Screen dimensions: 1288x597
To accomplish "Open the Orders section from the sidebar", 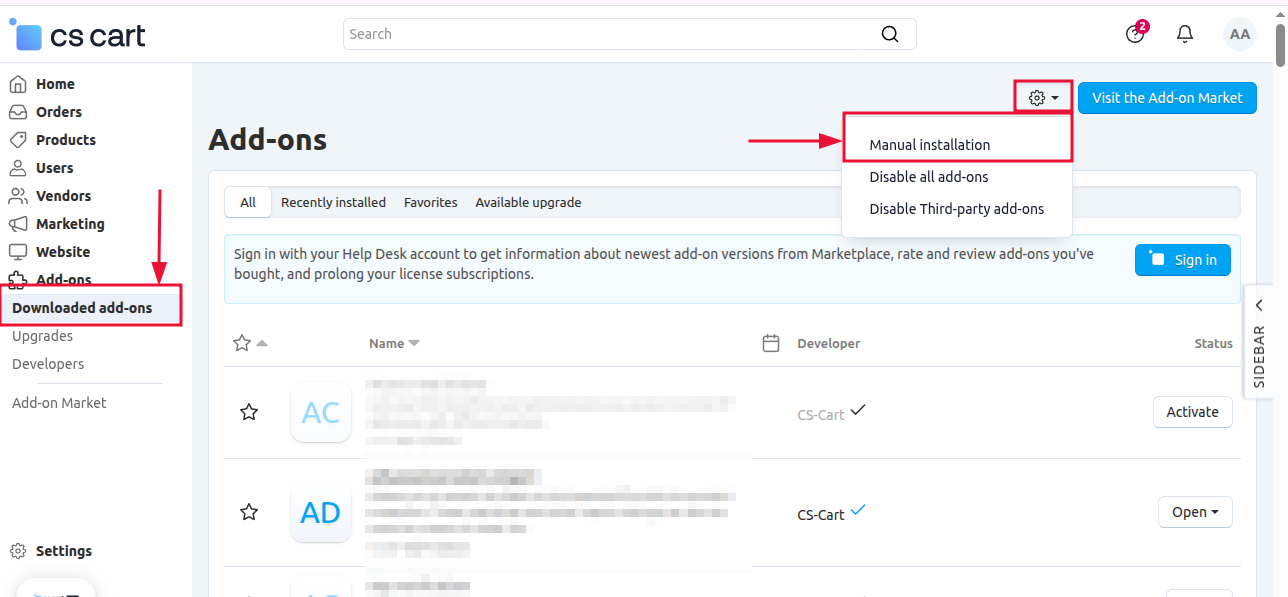I will pyautogui.click(x=20, y=111).
